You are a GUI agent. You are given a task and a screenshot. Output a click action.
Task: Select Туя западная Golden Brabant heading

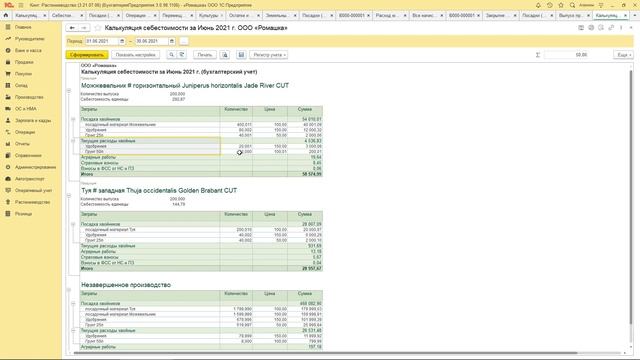159,191
